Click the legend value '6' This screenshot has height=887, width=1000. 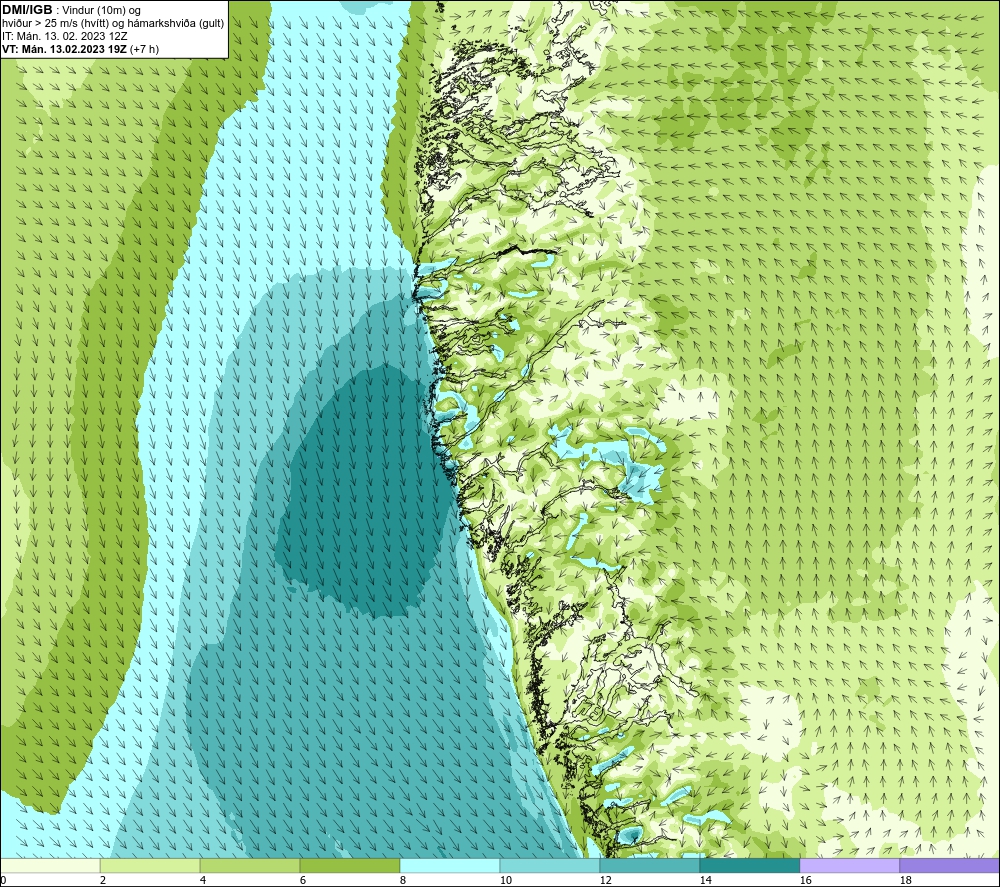click(x=303, y=880)
